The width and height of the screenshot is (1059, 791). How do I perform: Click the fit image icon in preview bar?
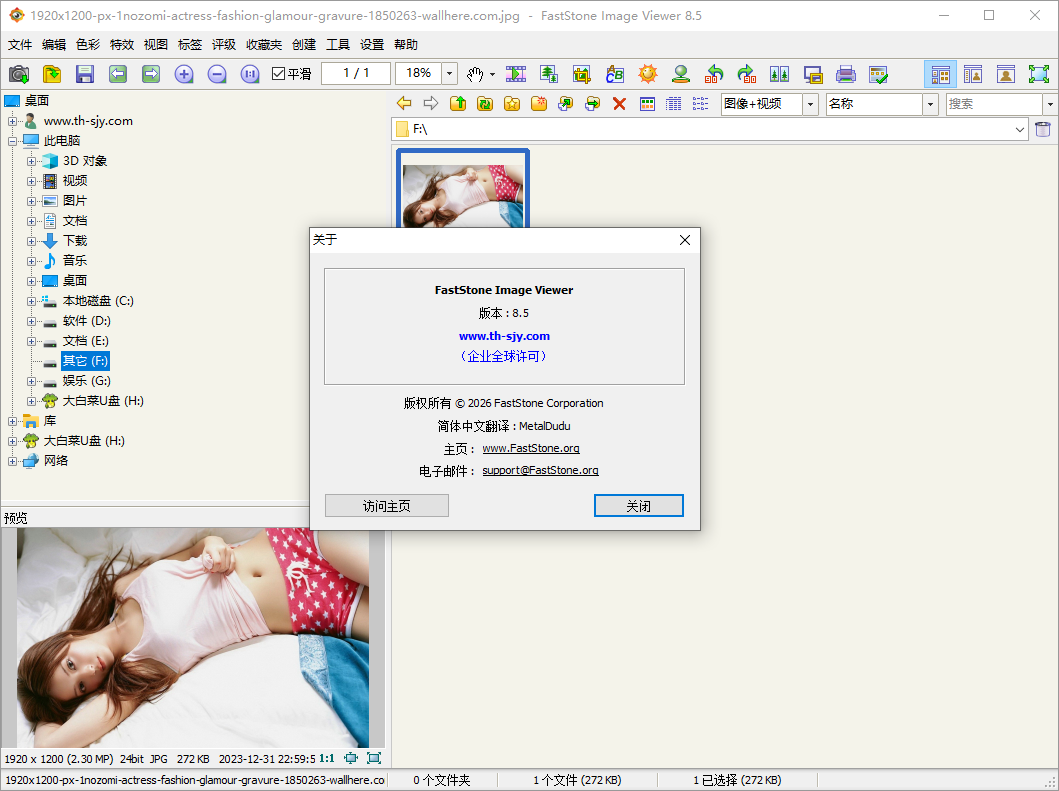(351, 758)
